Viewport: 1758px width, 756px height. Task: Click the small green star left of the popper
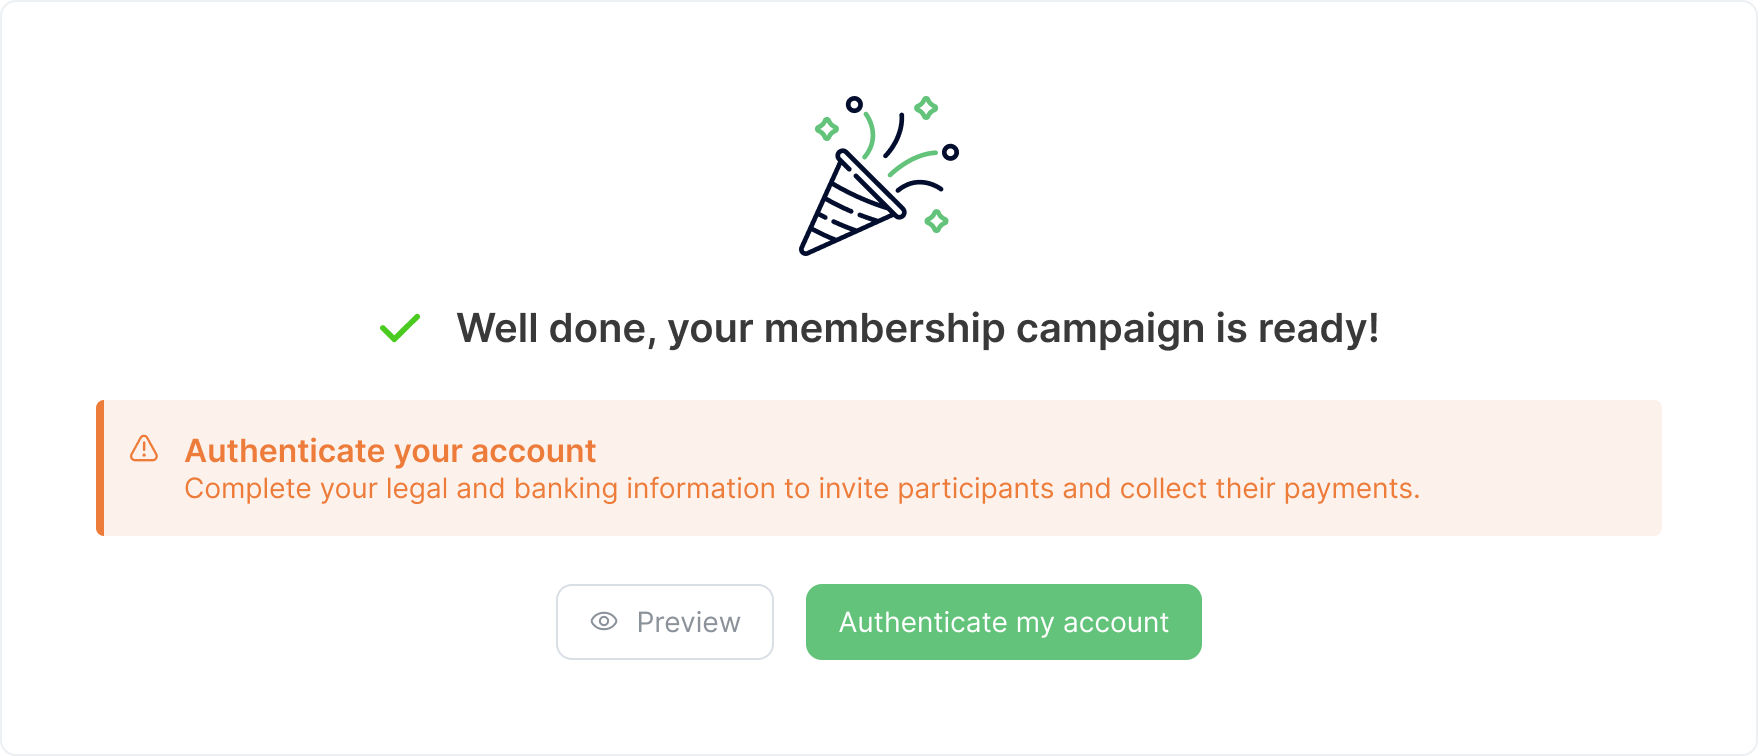click(x=826, y=128)
